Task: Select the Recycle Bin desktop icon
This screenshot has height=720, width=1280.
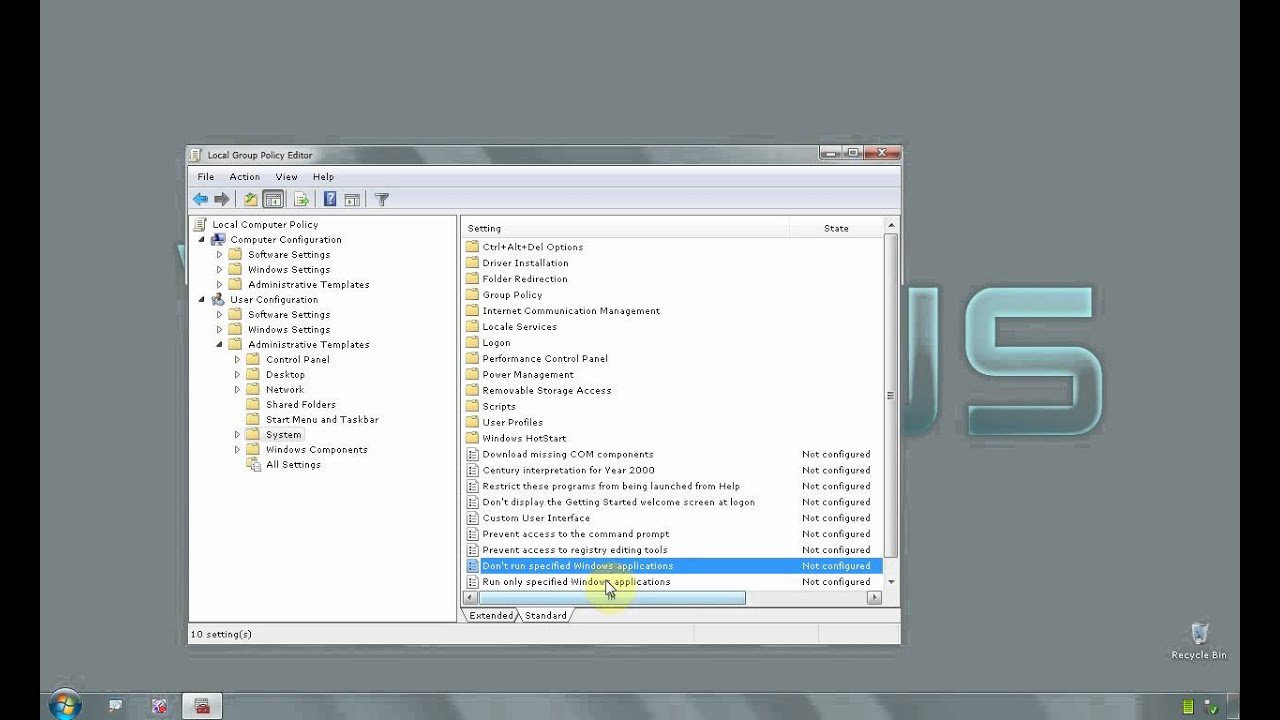Action: point(1199,640)
